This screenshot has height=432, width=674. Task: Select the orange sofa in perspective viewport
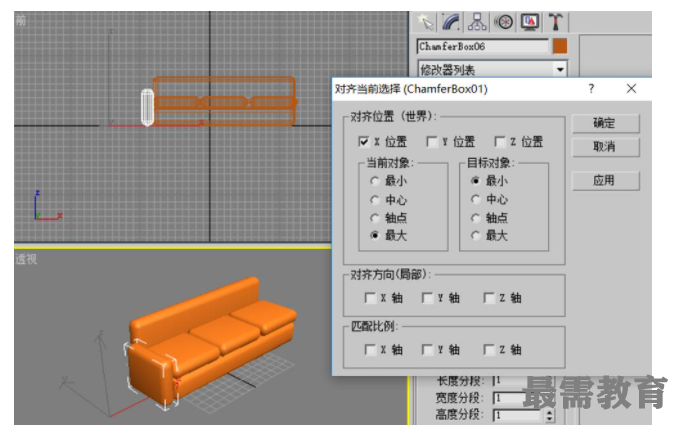tap(212, 342)
